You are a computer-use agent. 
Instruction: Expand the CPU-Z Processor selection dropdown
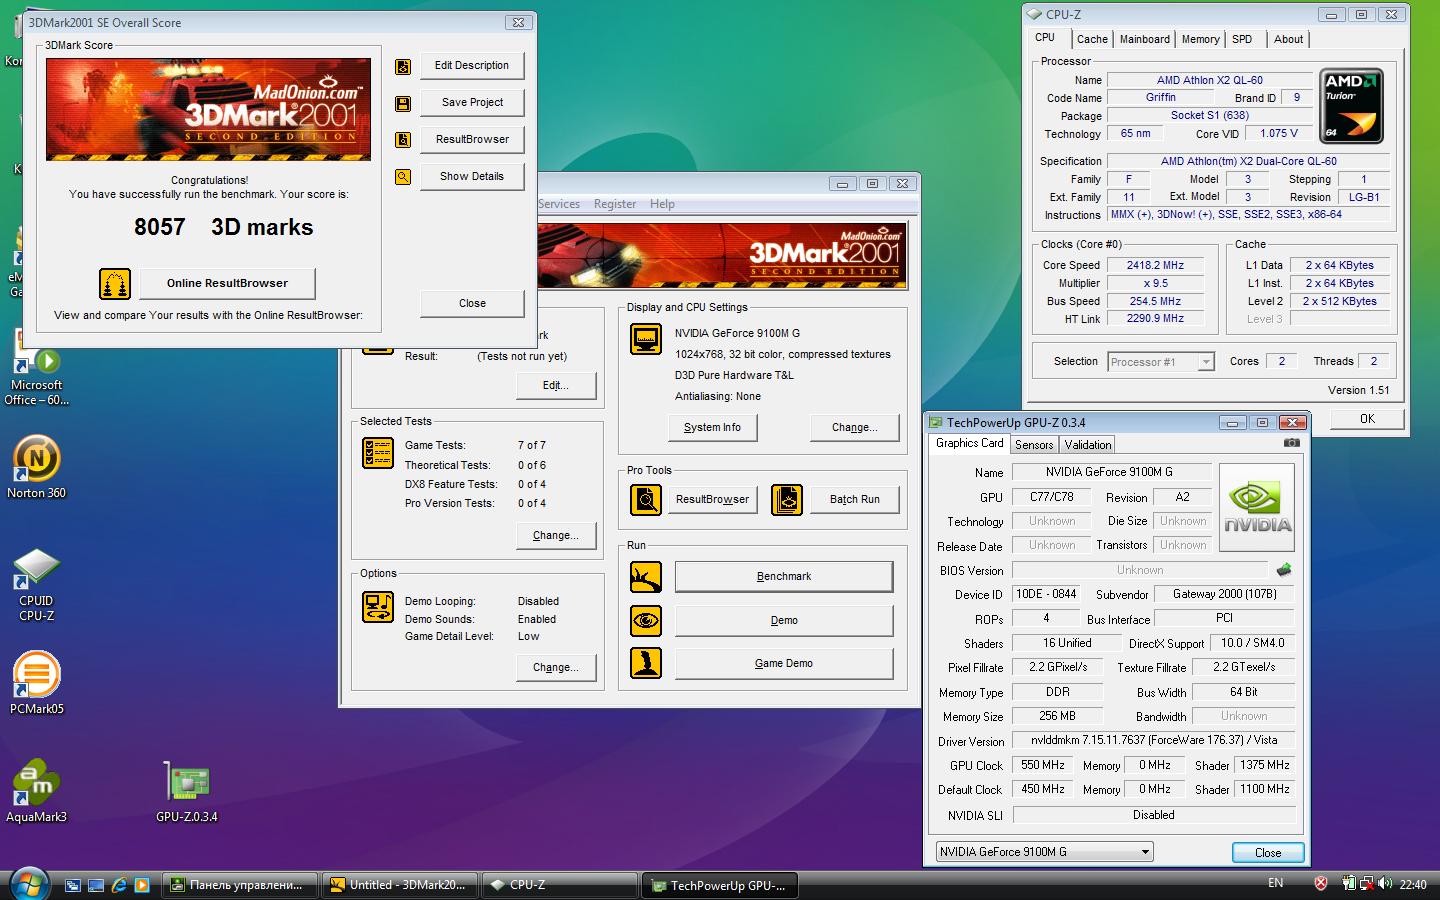1206,362
